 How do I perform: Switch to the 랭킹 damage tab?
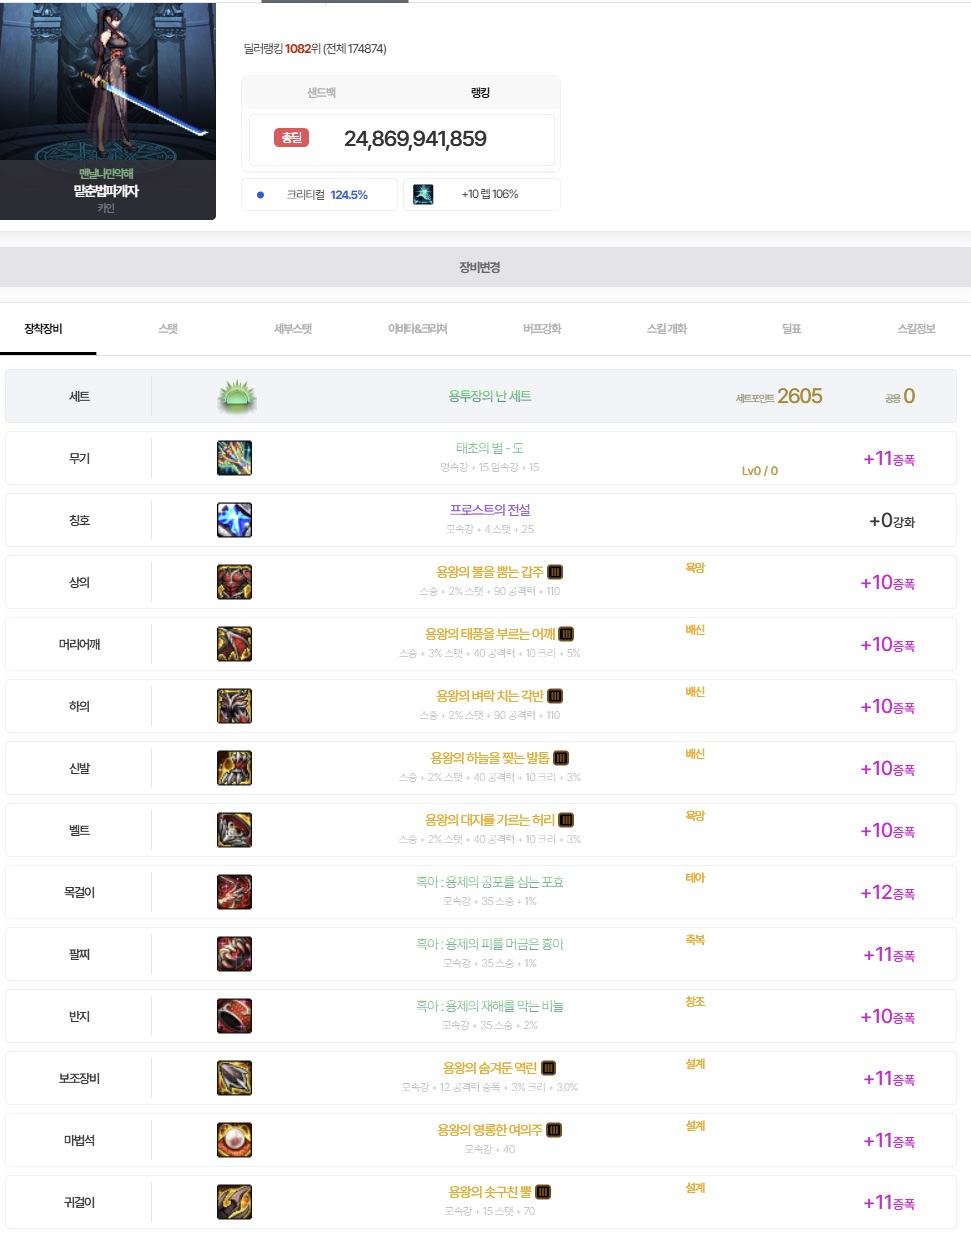(x=480, y=93)
